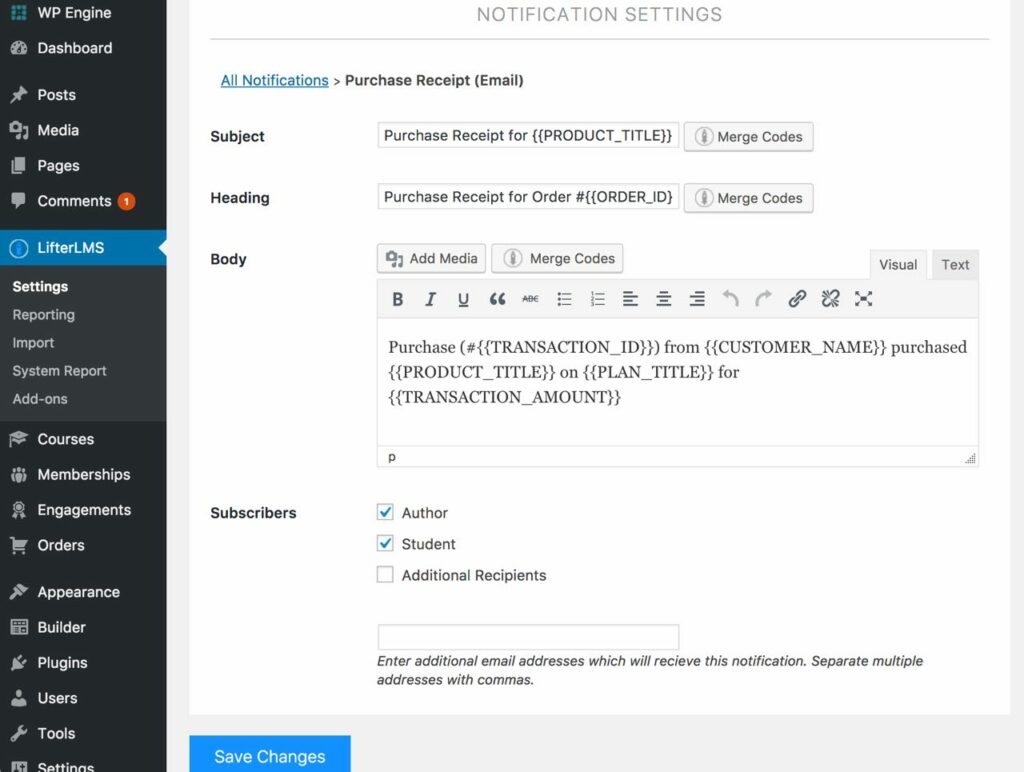Open Courses in the sidebar
Image resolution: width=1024 pixels, height=772 pixels.
click(83, 439)
